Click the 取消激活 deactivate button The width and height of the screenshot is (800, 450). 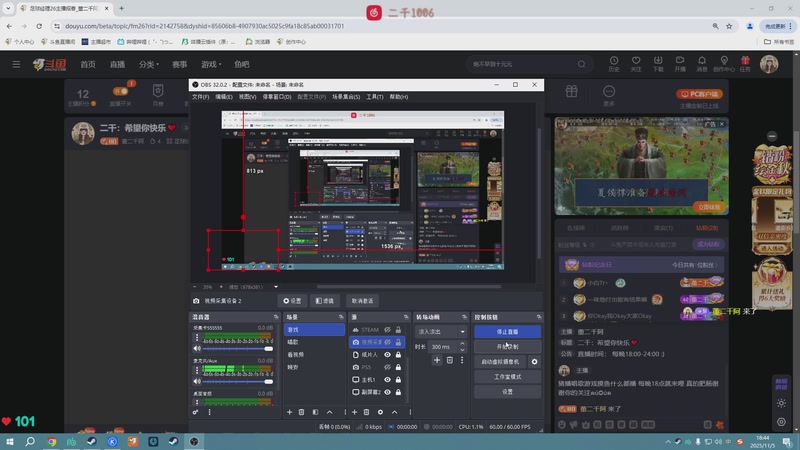click(x=362, y=301)
